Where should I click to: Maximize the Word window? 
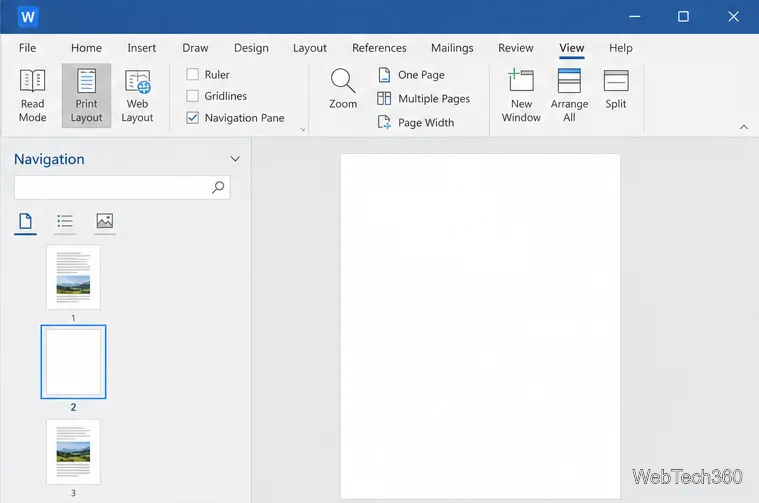click(x=683, y=16)
